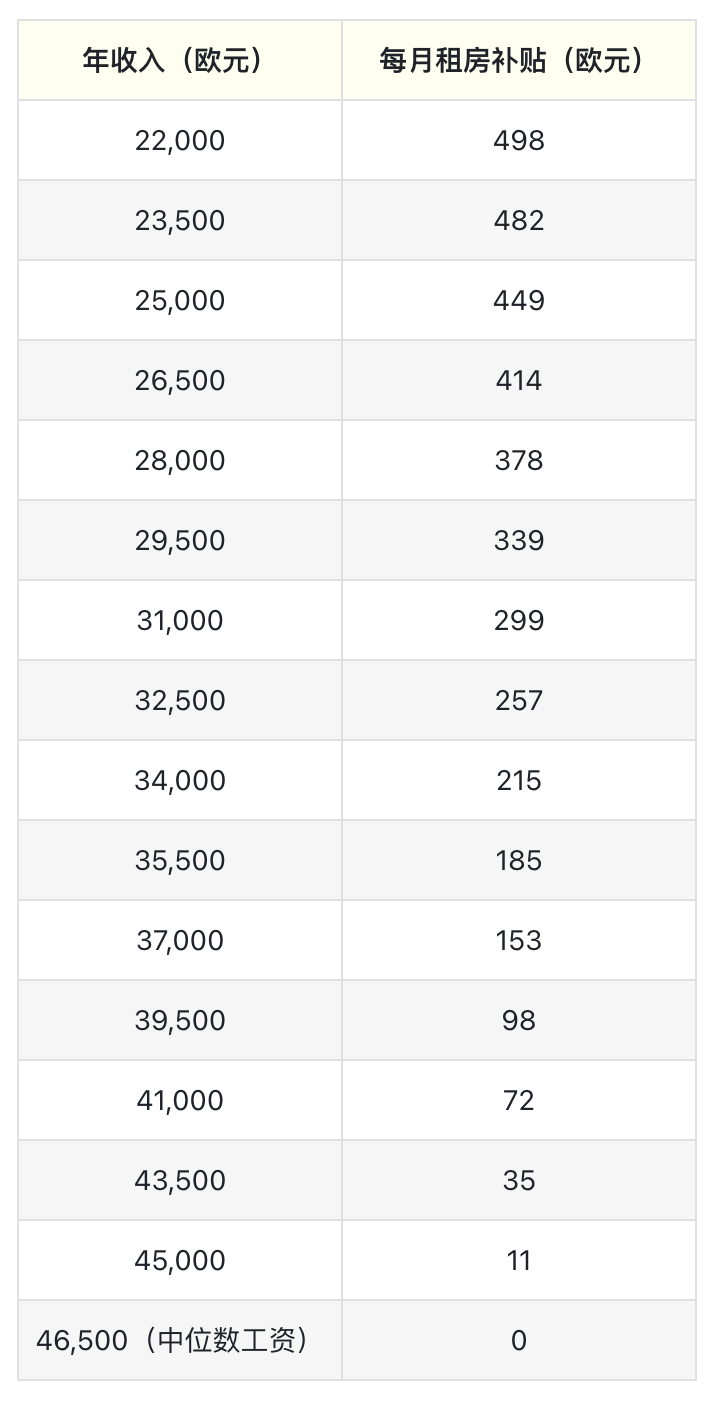Select the 22,000 income cell
716x1412 pixels.
(x=180, y=140)
